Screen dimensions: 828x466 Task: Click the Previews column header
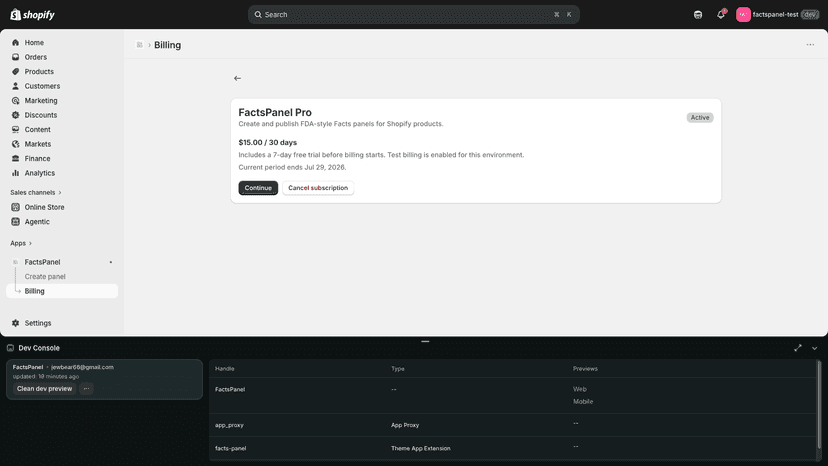[585, 369]
